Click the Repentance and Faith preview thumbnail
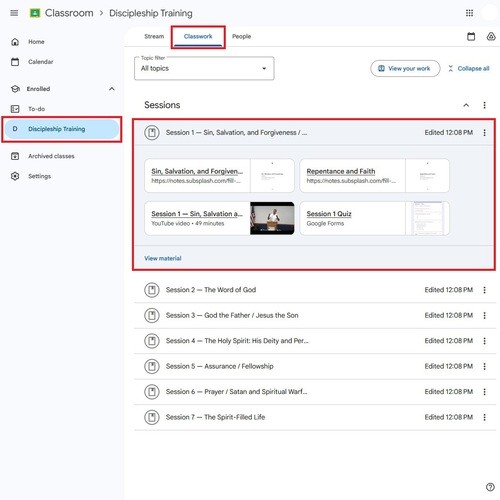Image resolution: width=500 pixels, height=500 pixels. (427, 176)
